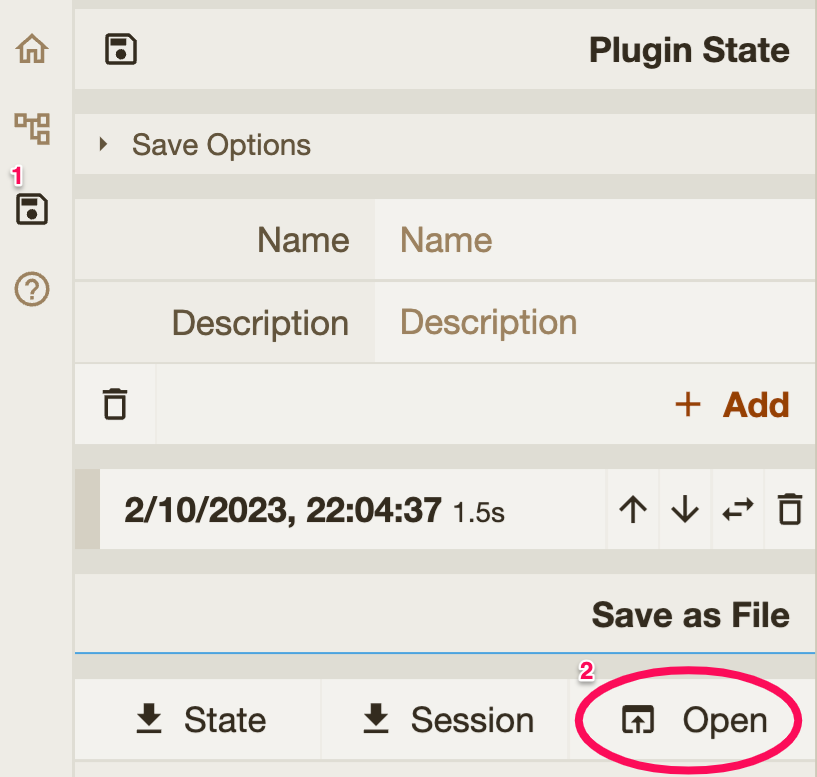817x777 pixels.
Task: Click the Save as File header
Action: pos(690,614)
